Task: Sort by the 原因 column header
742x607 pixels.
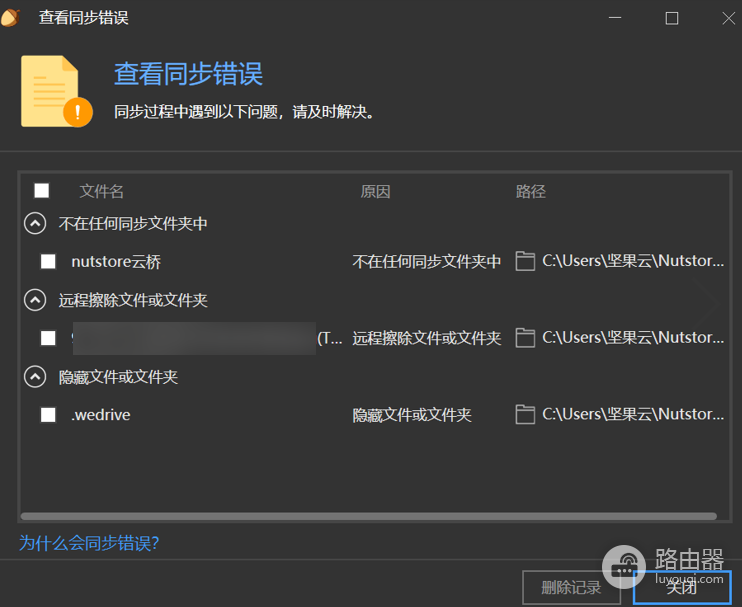Action: pyautogui.click(x=375, y=192)
